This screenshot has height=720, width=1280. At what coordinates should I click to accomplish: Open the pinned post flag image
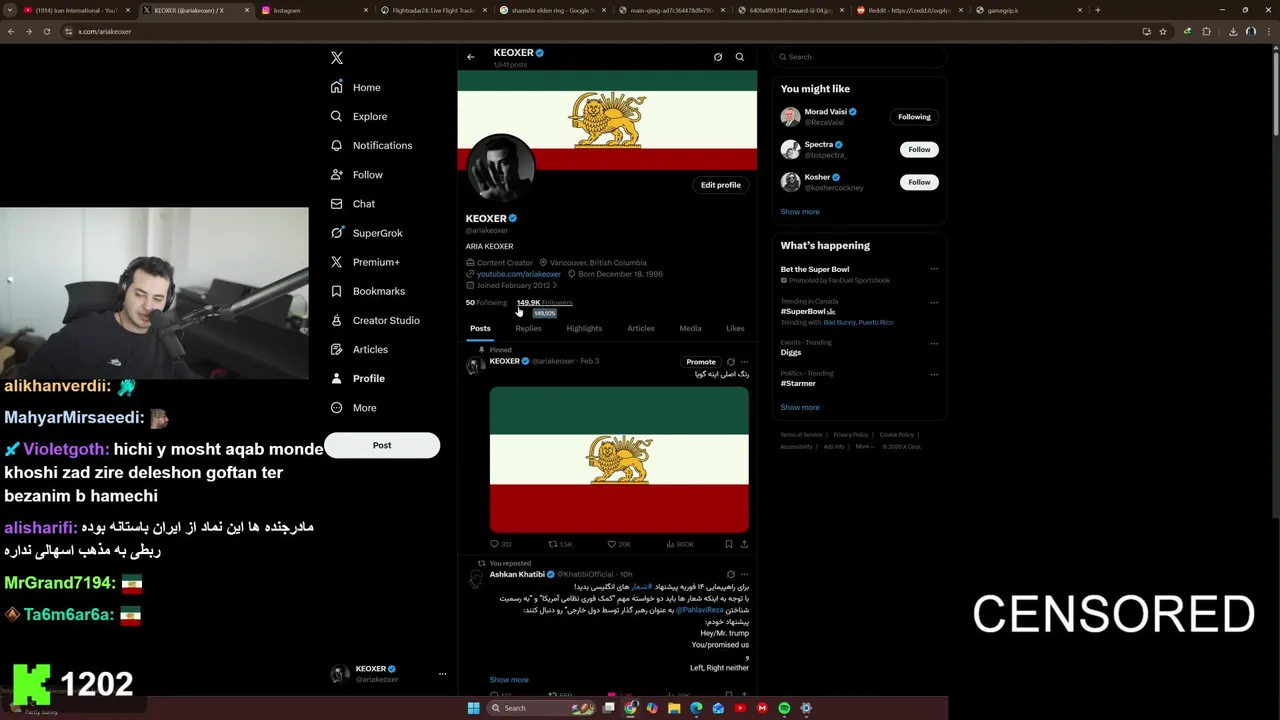tap(619, 460)
